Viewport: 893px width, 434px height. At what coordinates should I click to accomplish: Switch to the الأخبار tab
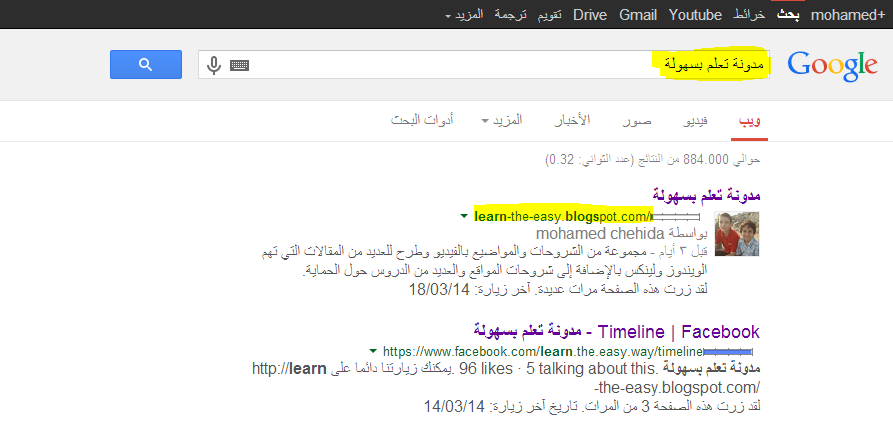(572, 120)
